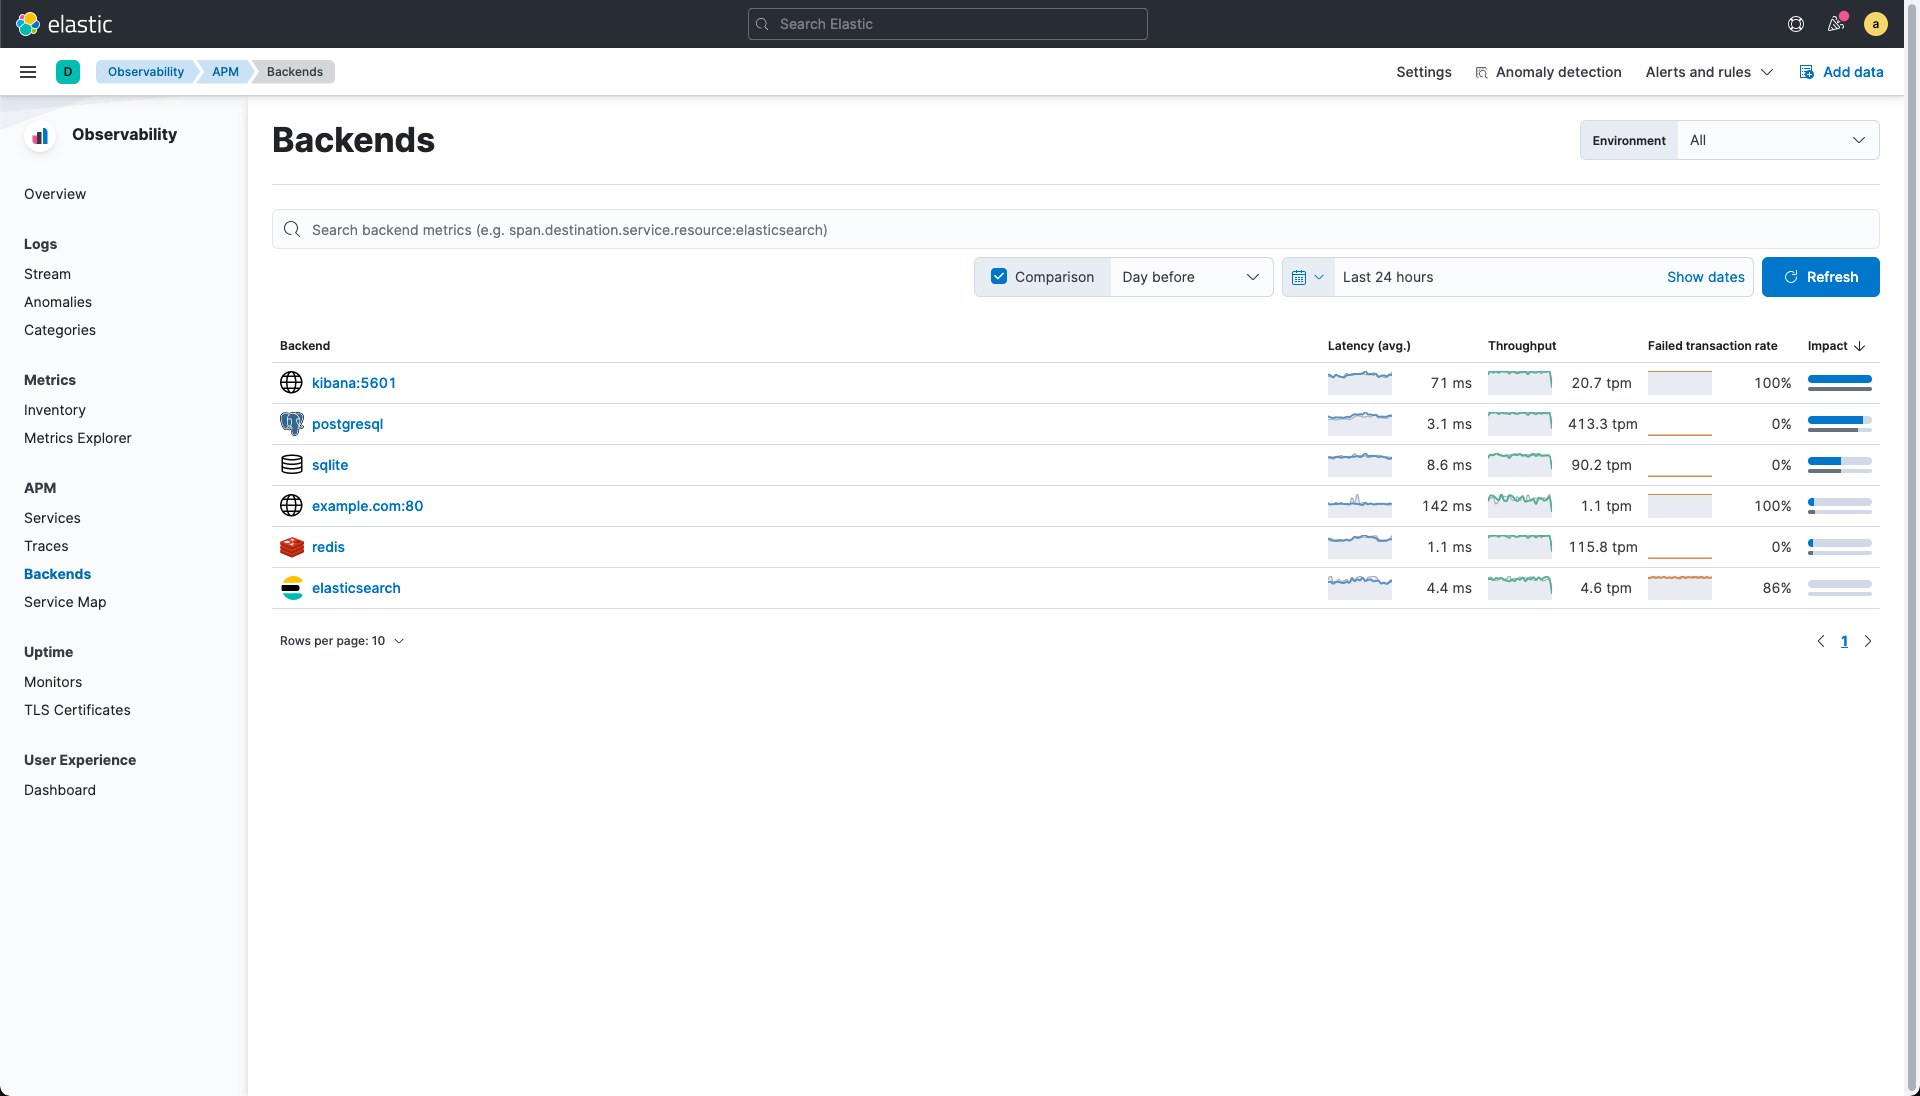Viewport: 1920px width, 1096px height.
Task: Expand the Rows per page selector
Action: [342, 641]
